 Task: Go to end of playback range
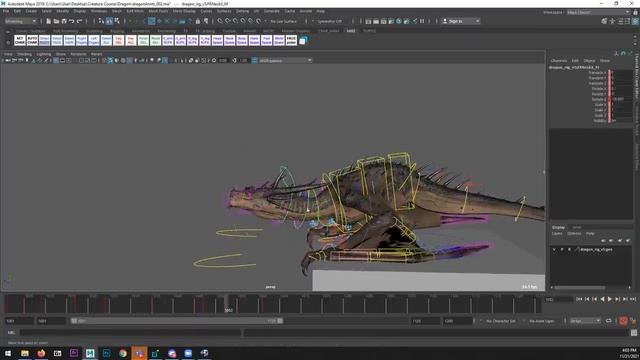(633, 299)
